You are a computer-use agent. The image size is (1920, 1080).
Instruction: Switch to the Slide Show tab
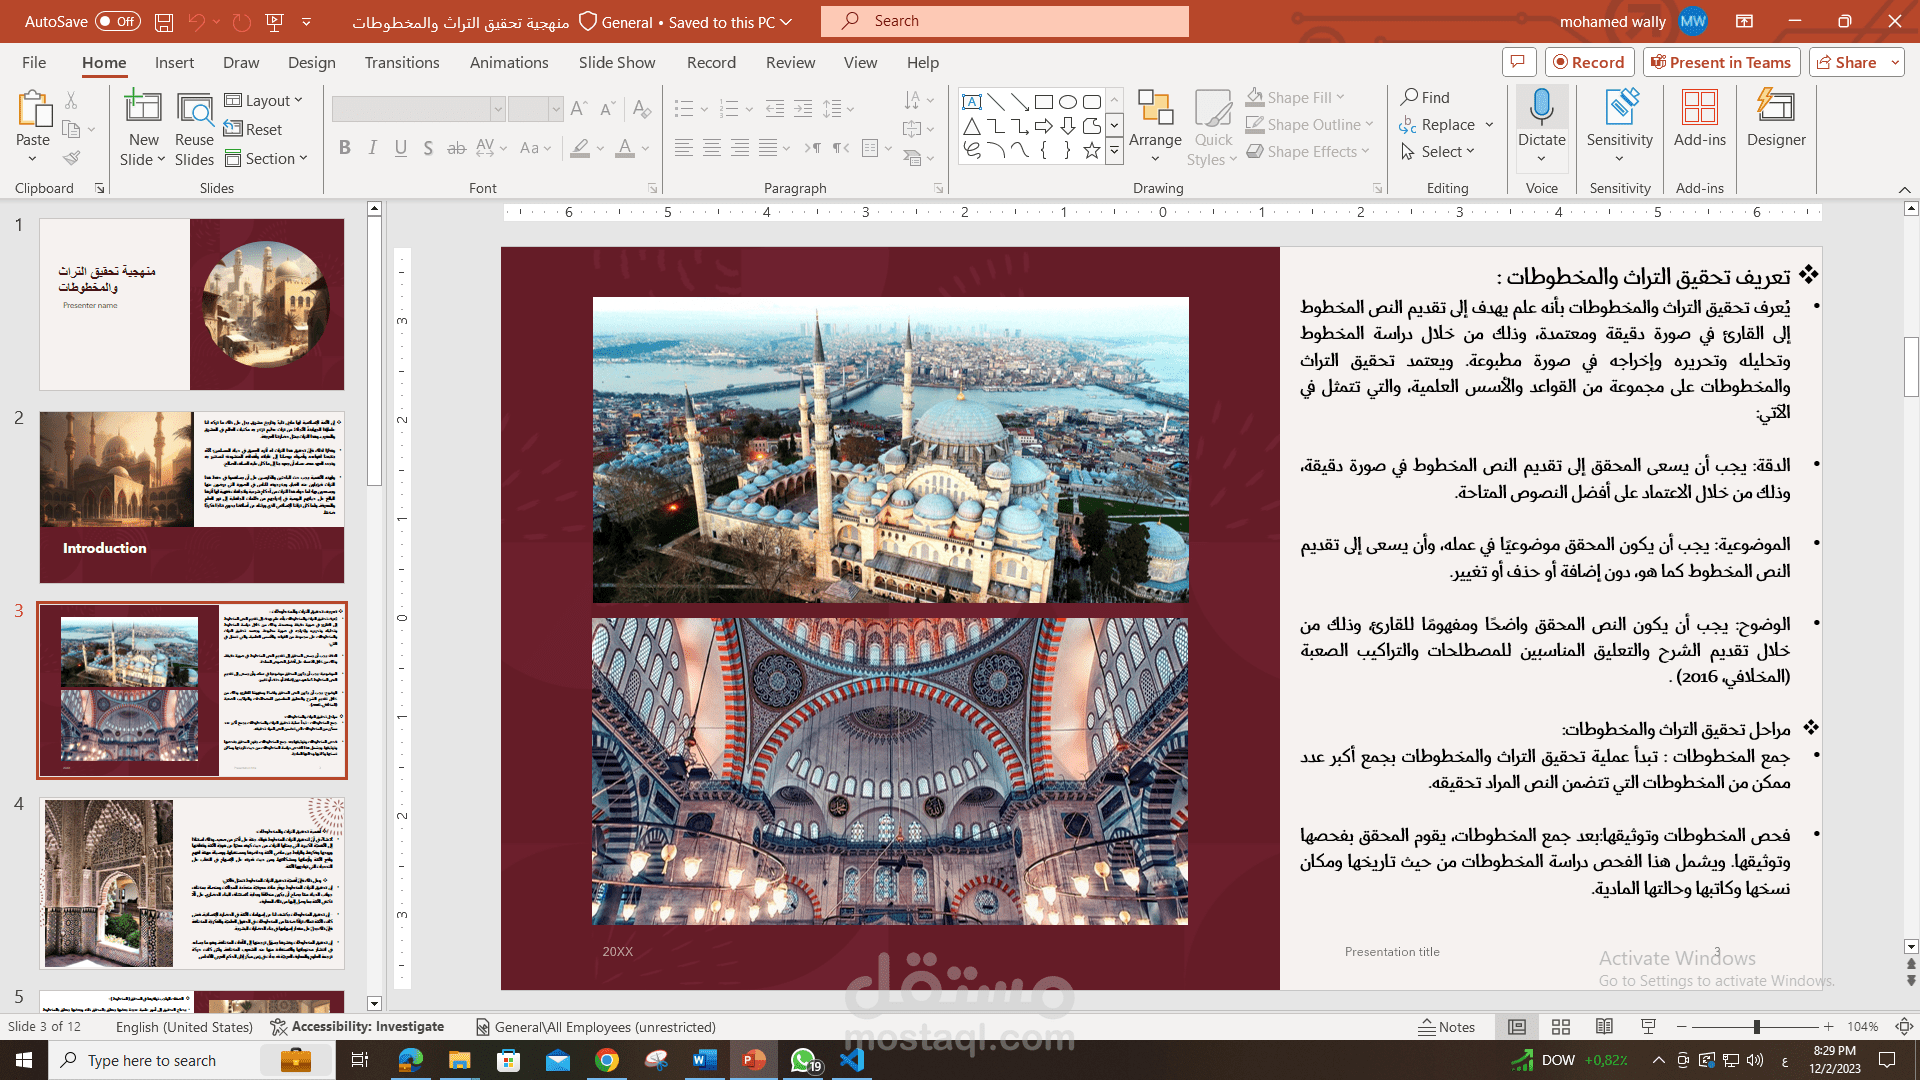(617, 62)
